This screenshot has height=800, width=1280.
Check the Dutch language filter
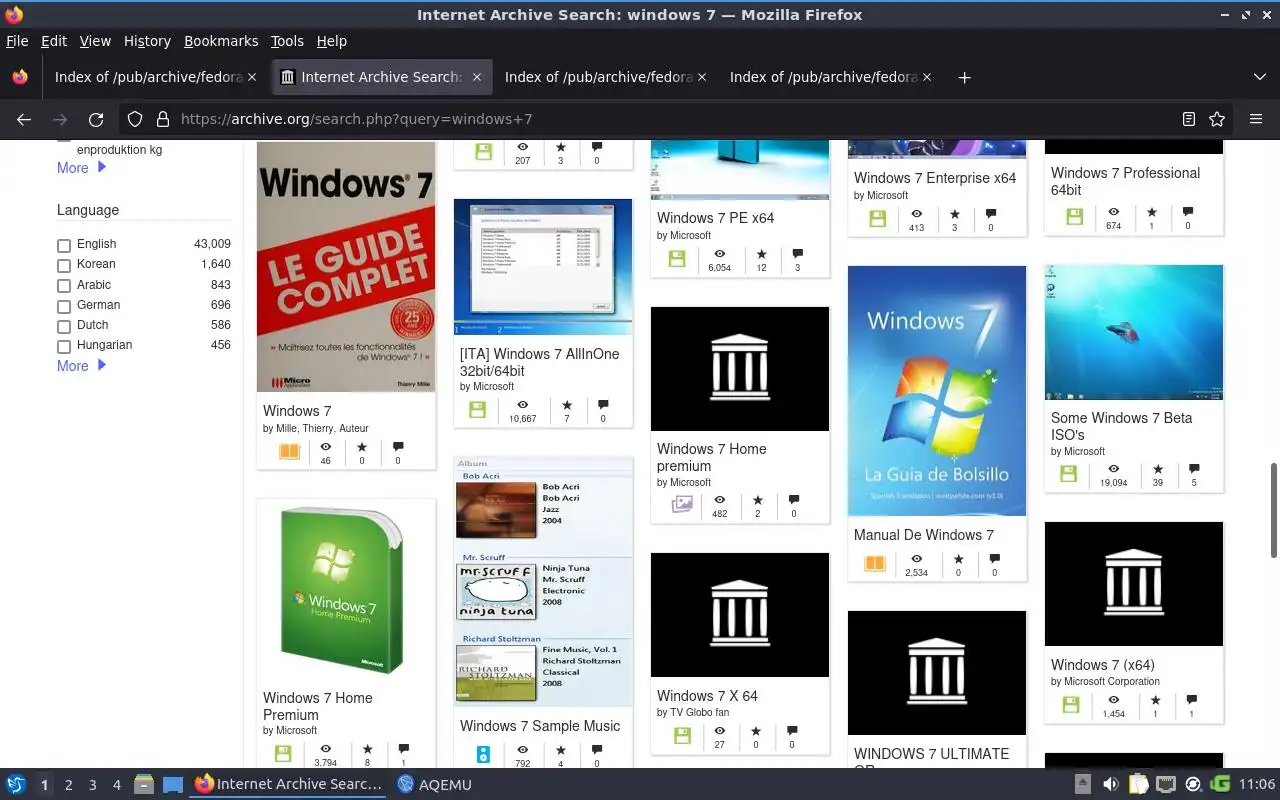(64, 326)
